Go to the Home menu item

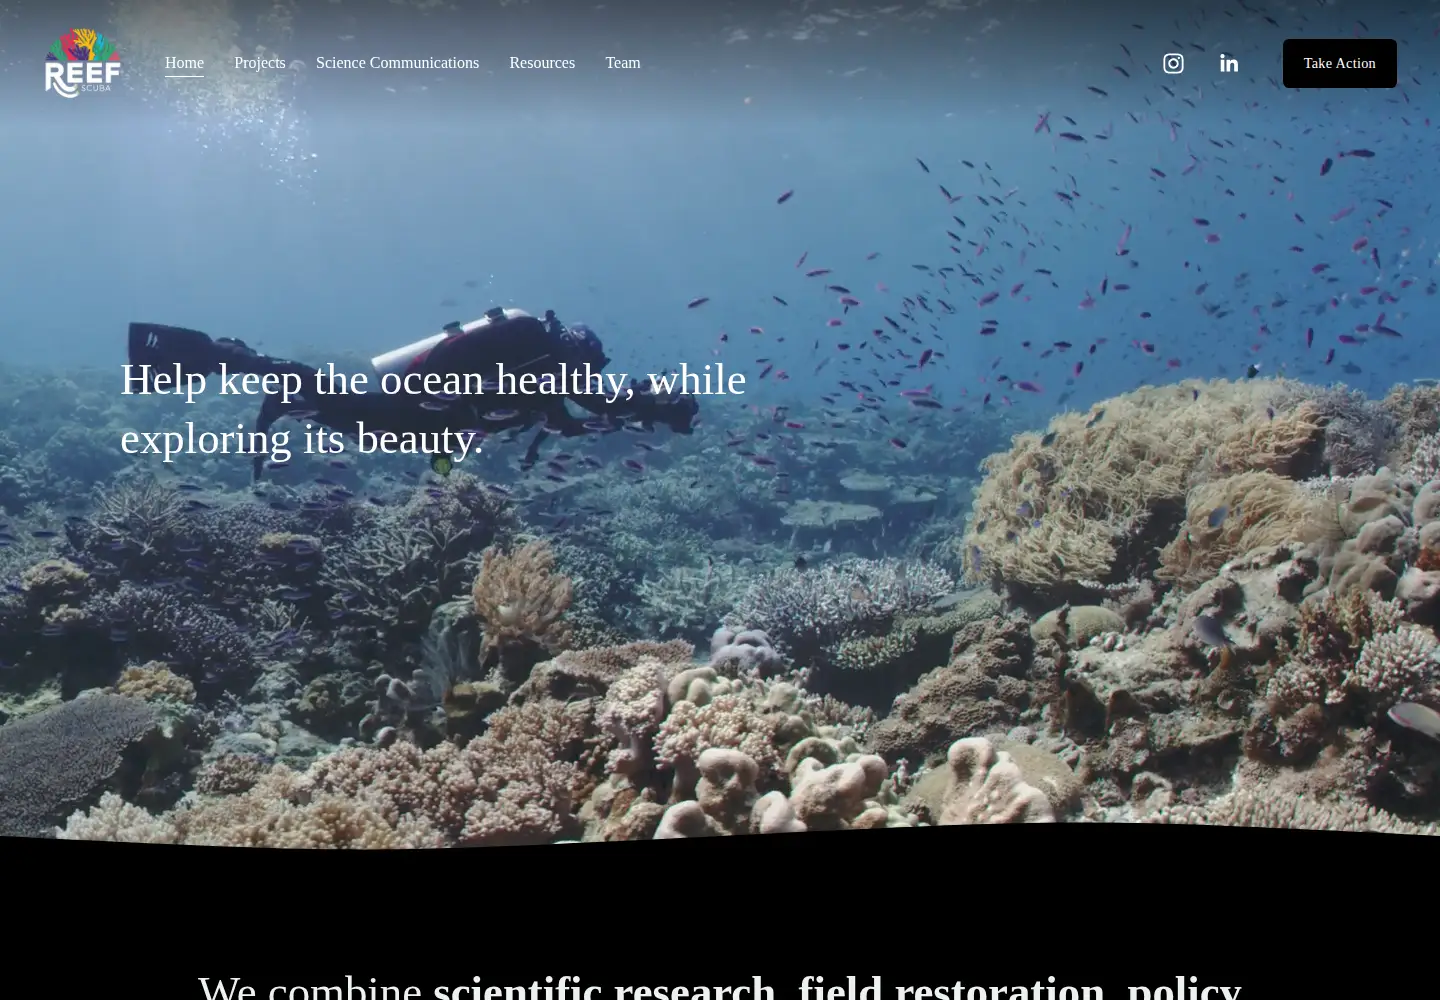click(184, 63)
